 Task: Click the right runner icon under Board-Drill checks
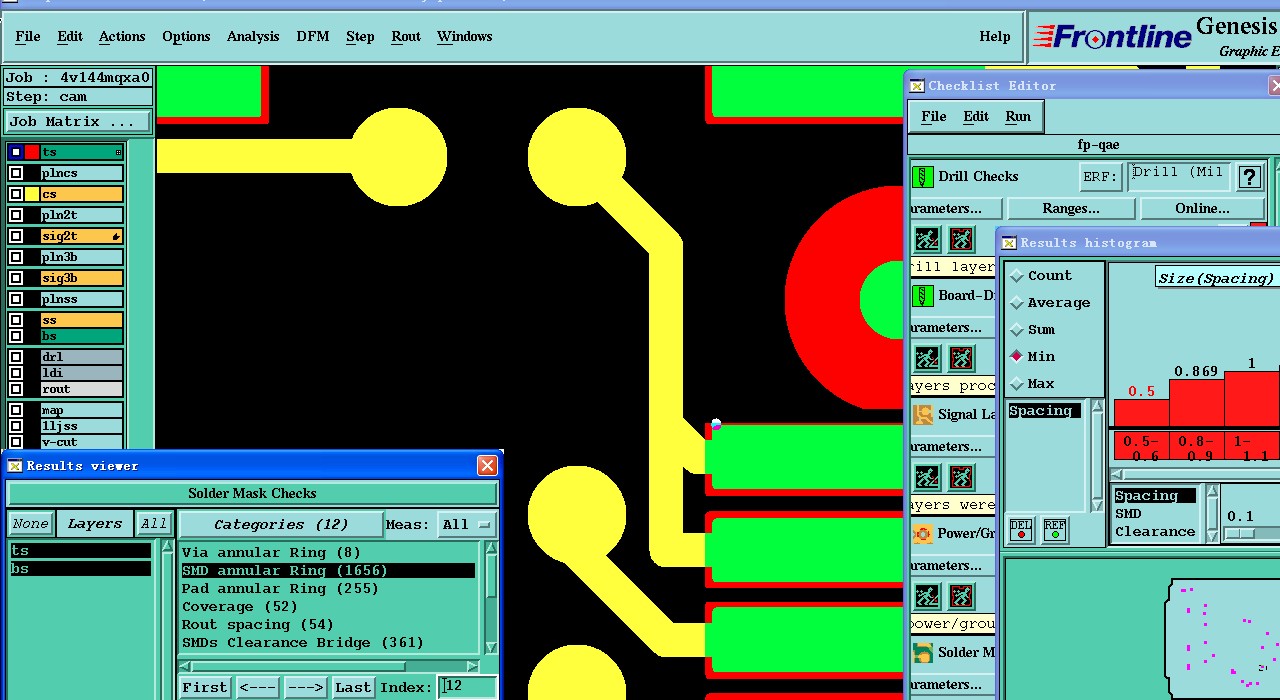tap(961, 357)
